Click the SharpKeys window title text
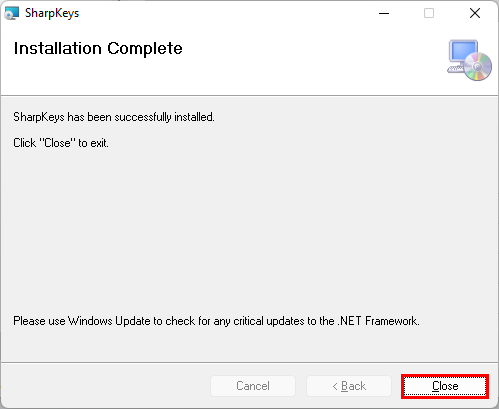 [52, 13]
